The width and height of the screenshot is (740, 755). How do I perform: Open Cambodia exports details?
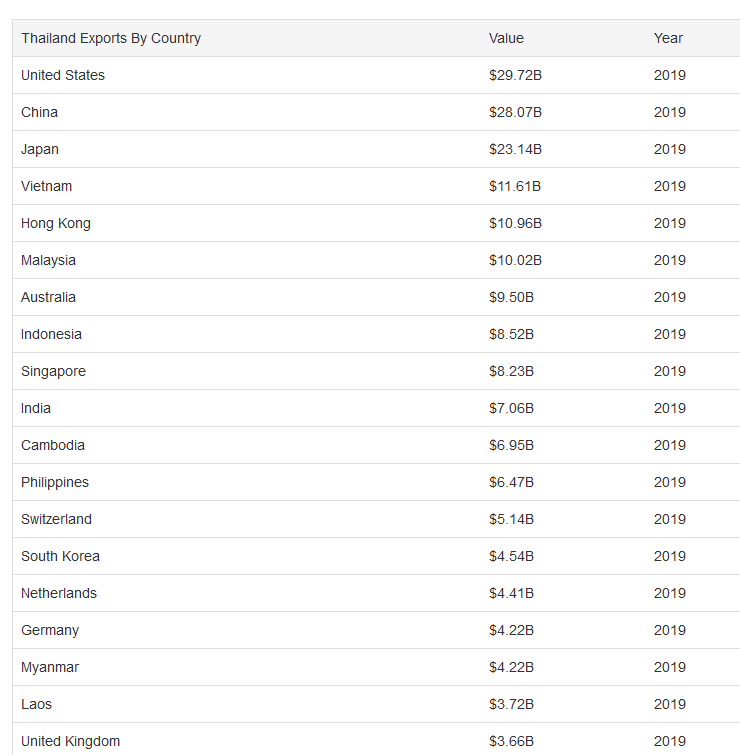(x=52, y=445)
